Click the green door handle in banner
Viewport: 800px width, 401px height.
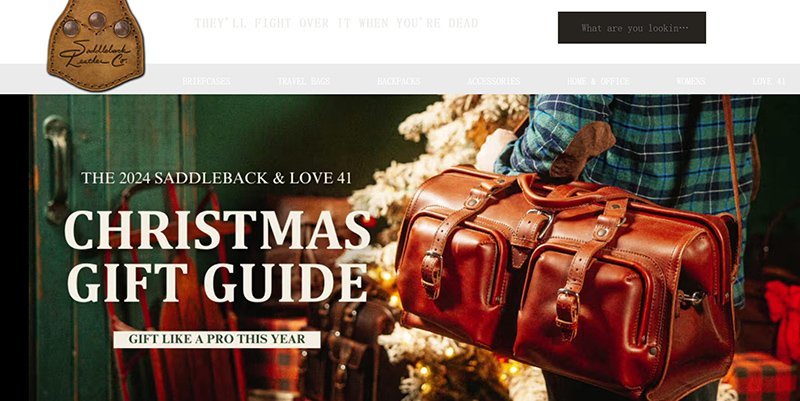click(x=56, y=168)
